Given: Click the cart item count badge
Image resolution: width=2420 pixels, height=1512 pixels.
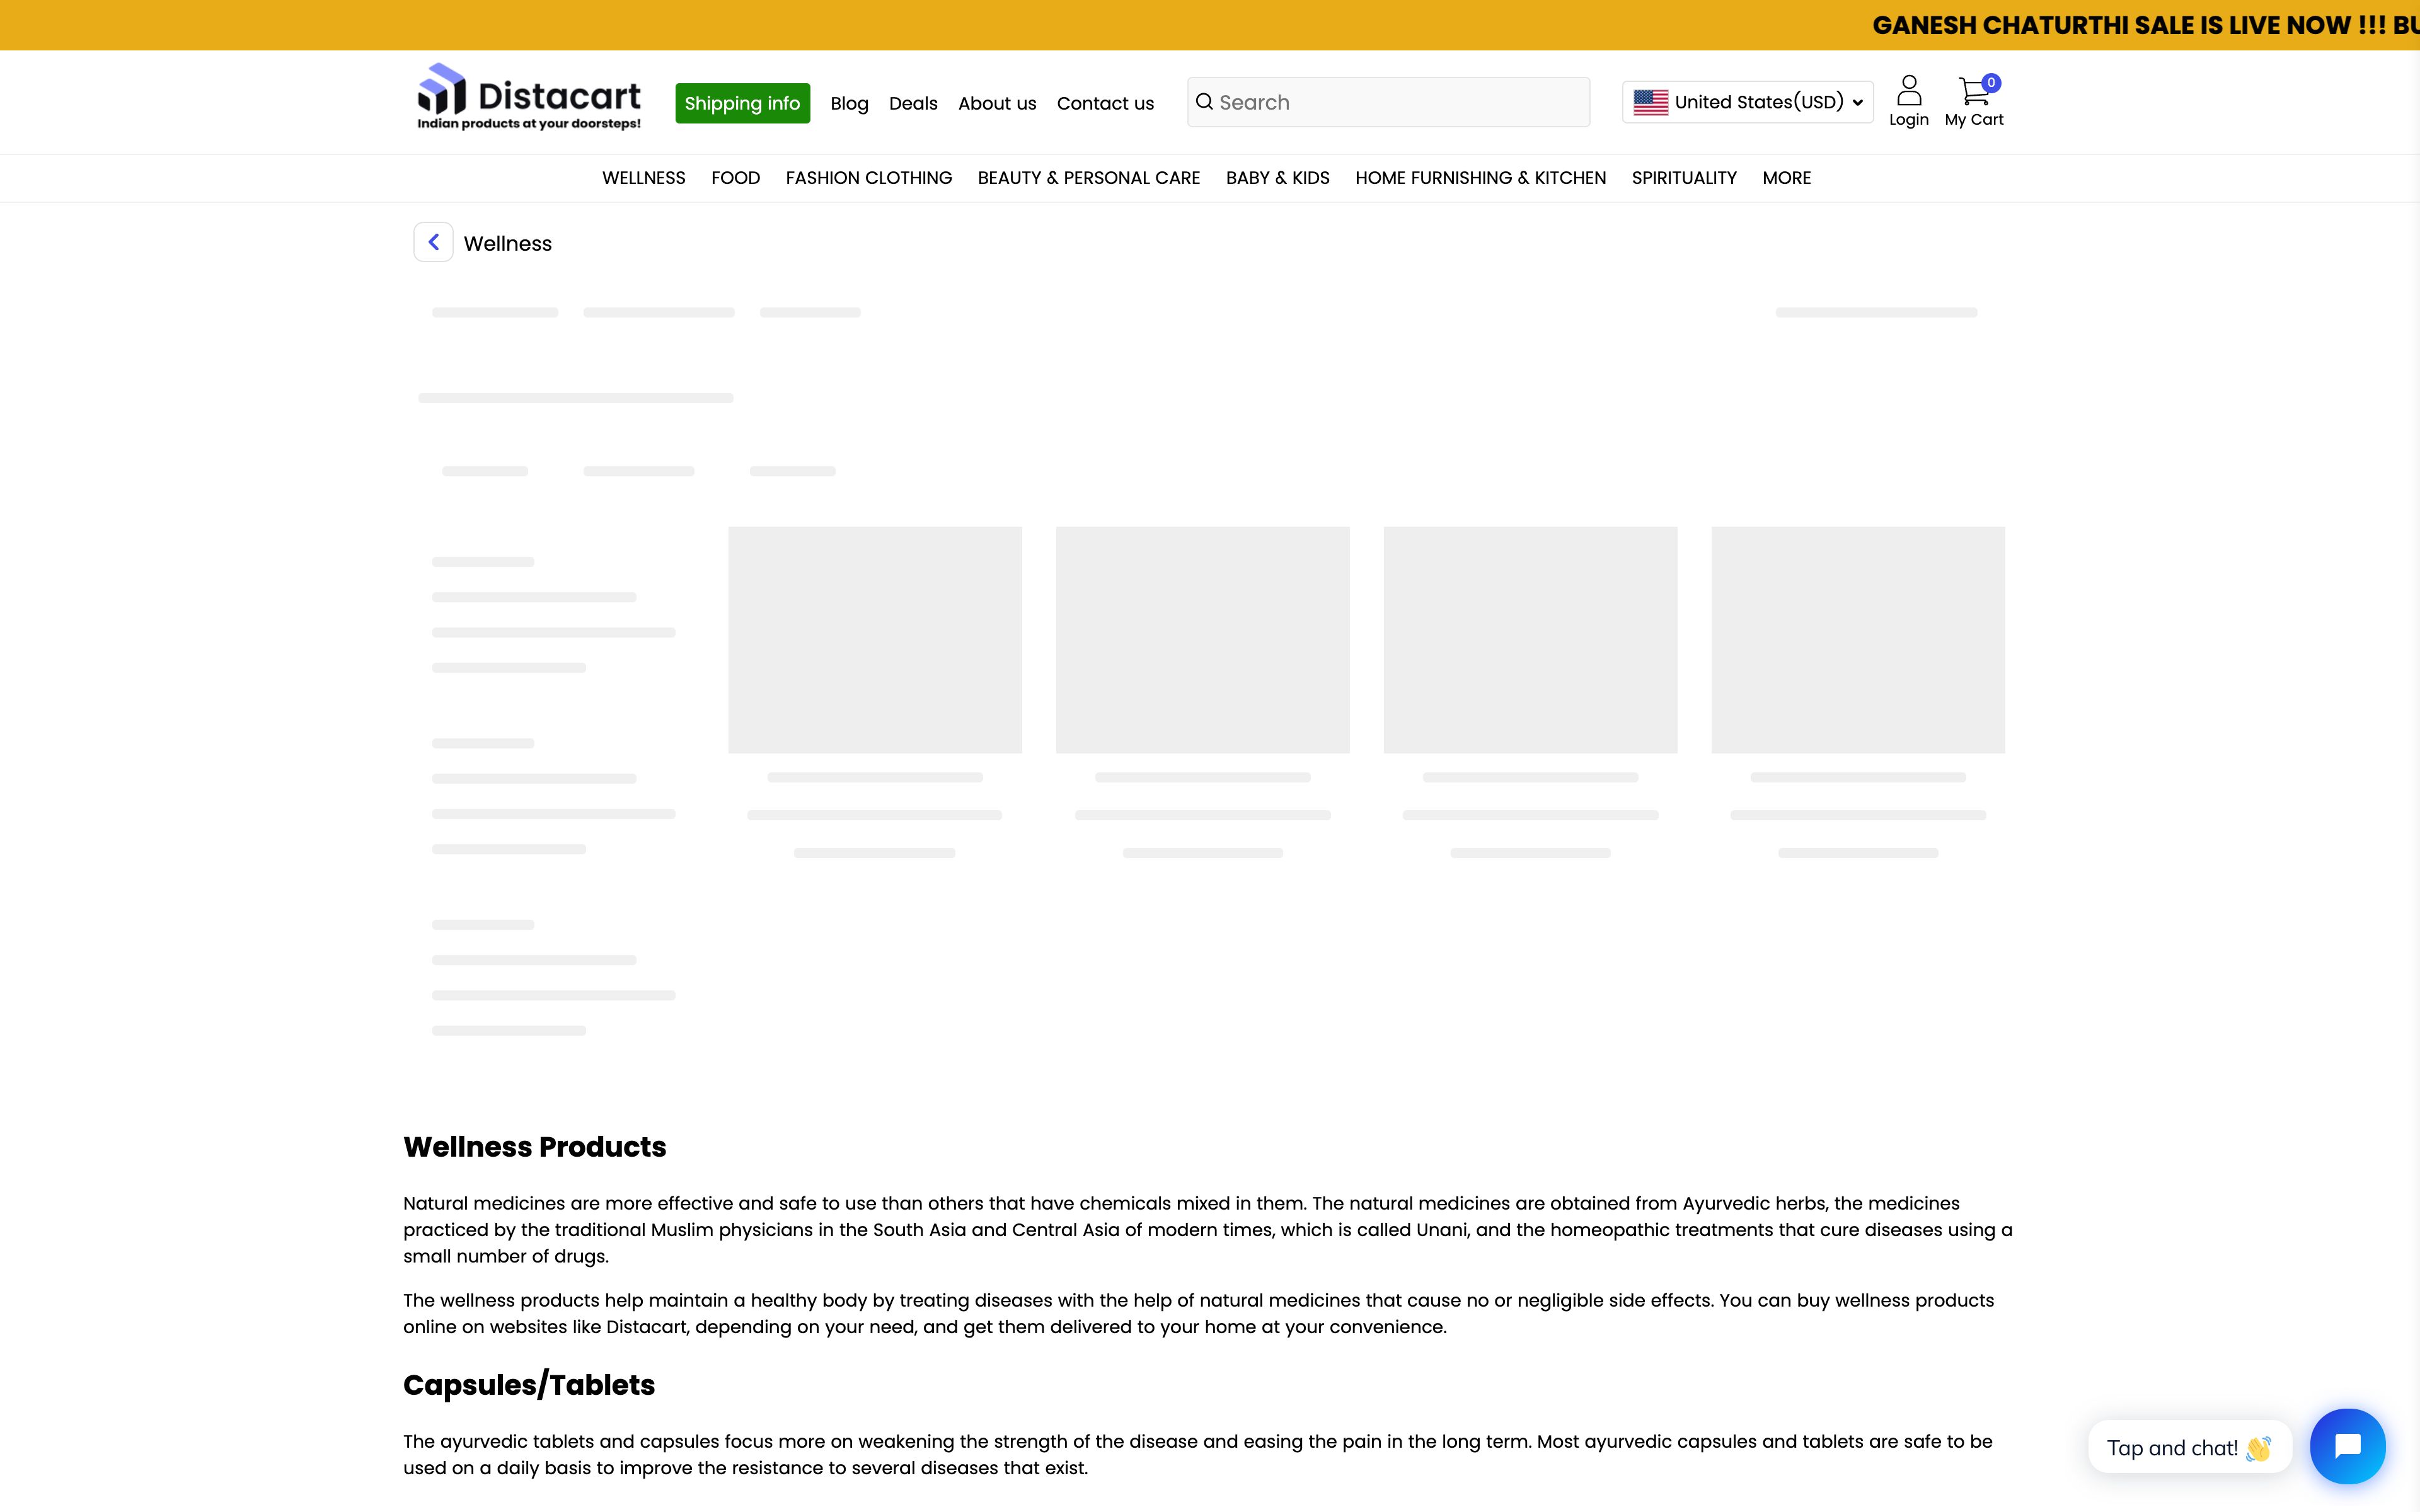Looking at the screenshot, I should [x=1992, y=82].
